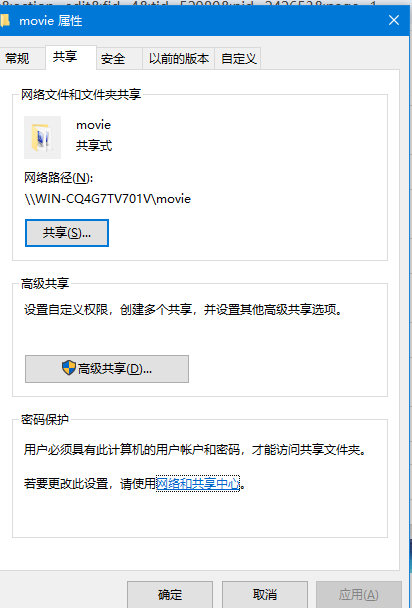Click the network path \\WIN-CQ4G7TV701V\movie text
Image resolution: width=412 pixels, height=608 pixels.
(108, 199)
